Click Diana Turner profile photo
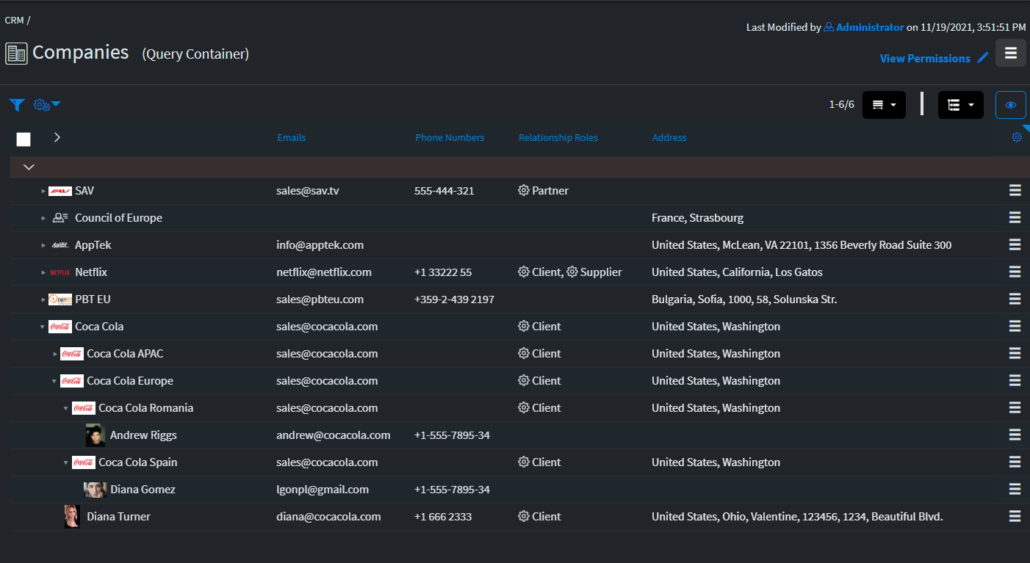This screenshot has width=1030, height=563. coord(72,516)
